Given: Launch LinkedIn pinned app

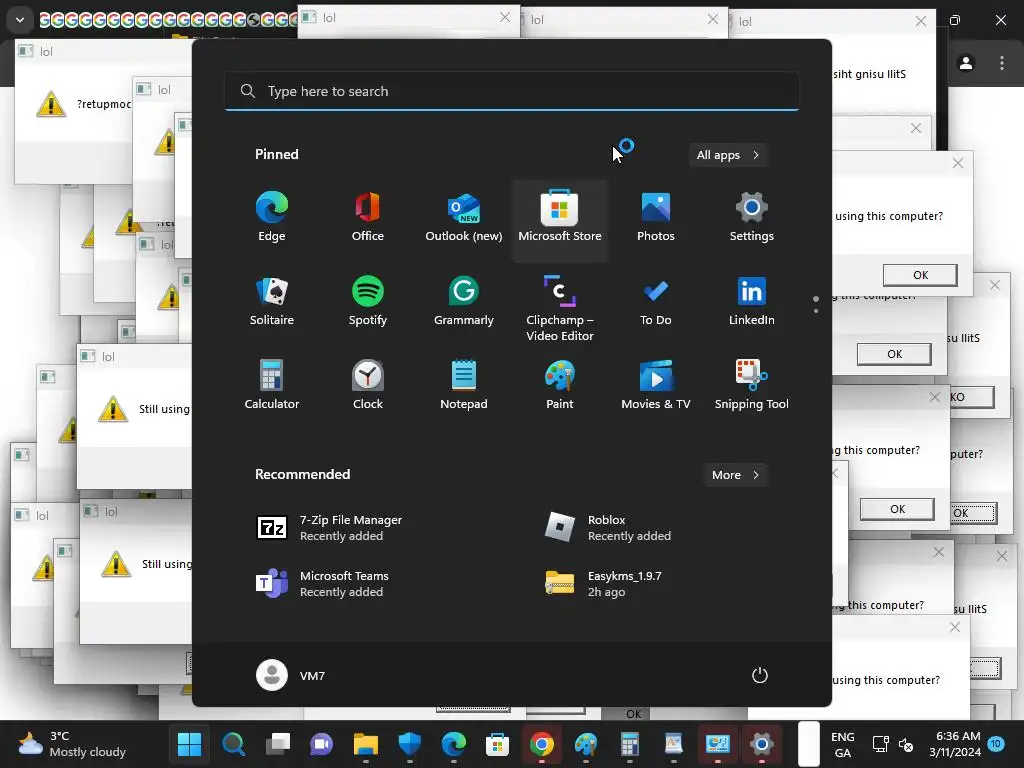Looking at the screenshot, I should point(752,301).
